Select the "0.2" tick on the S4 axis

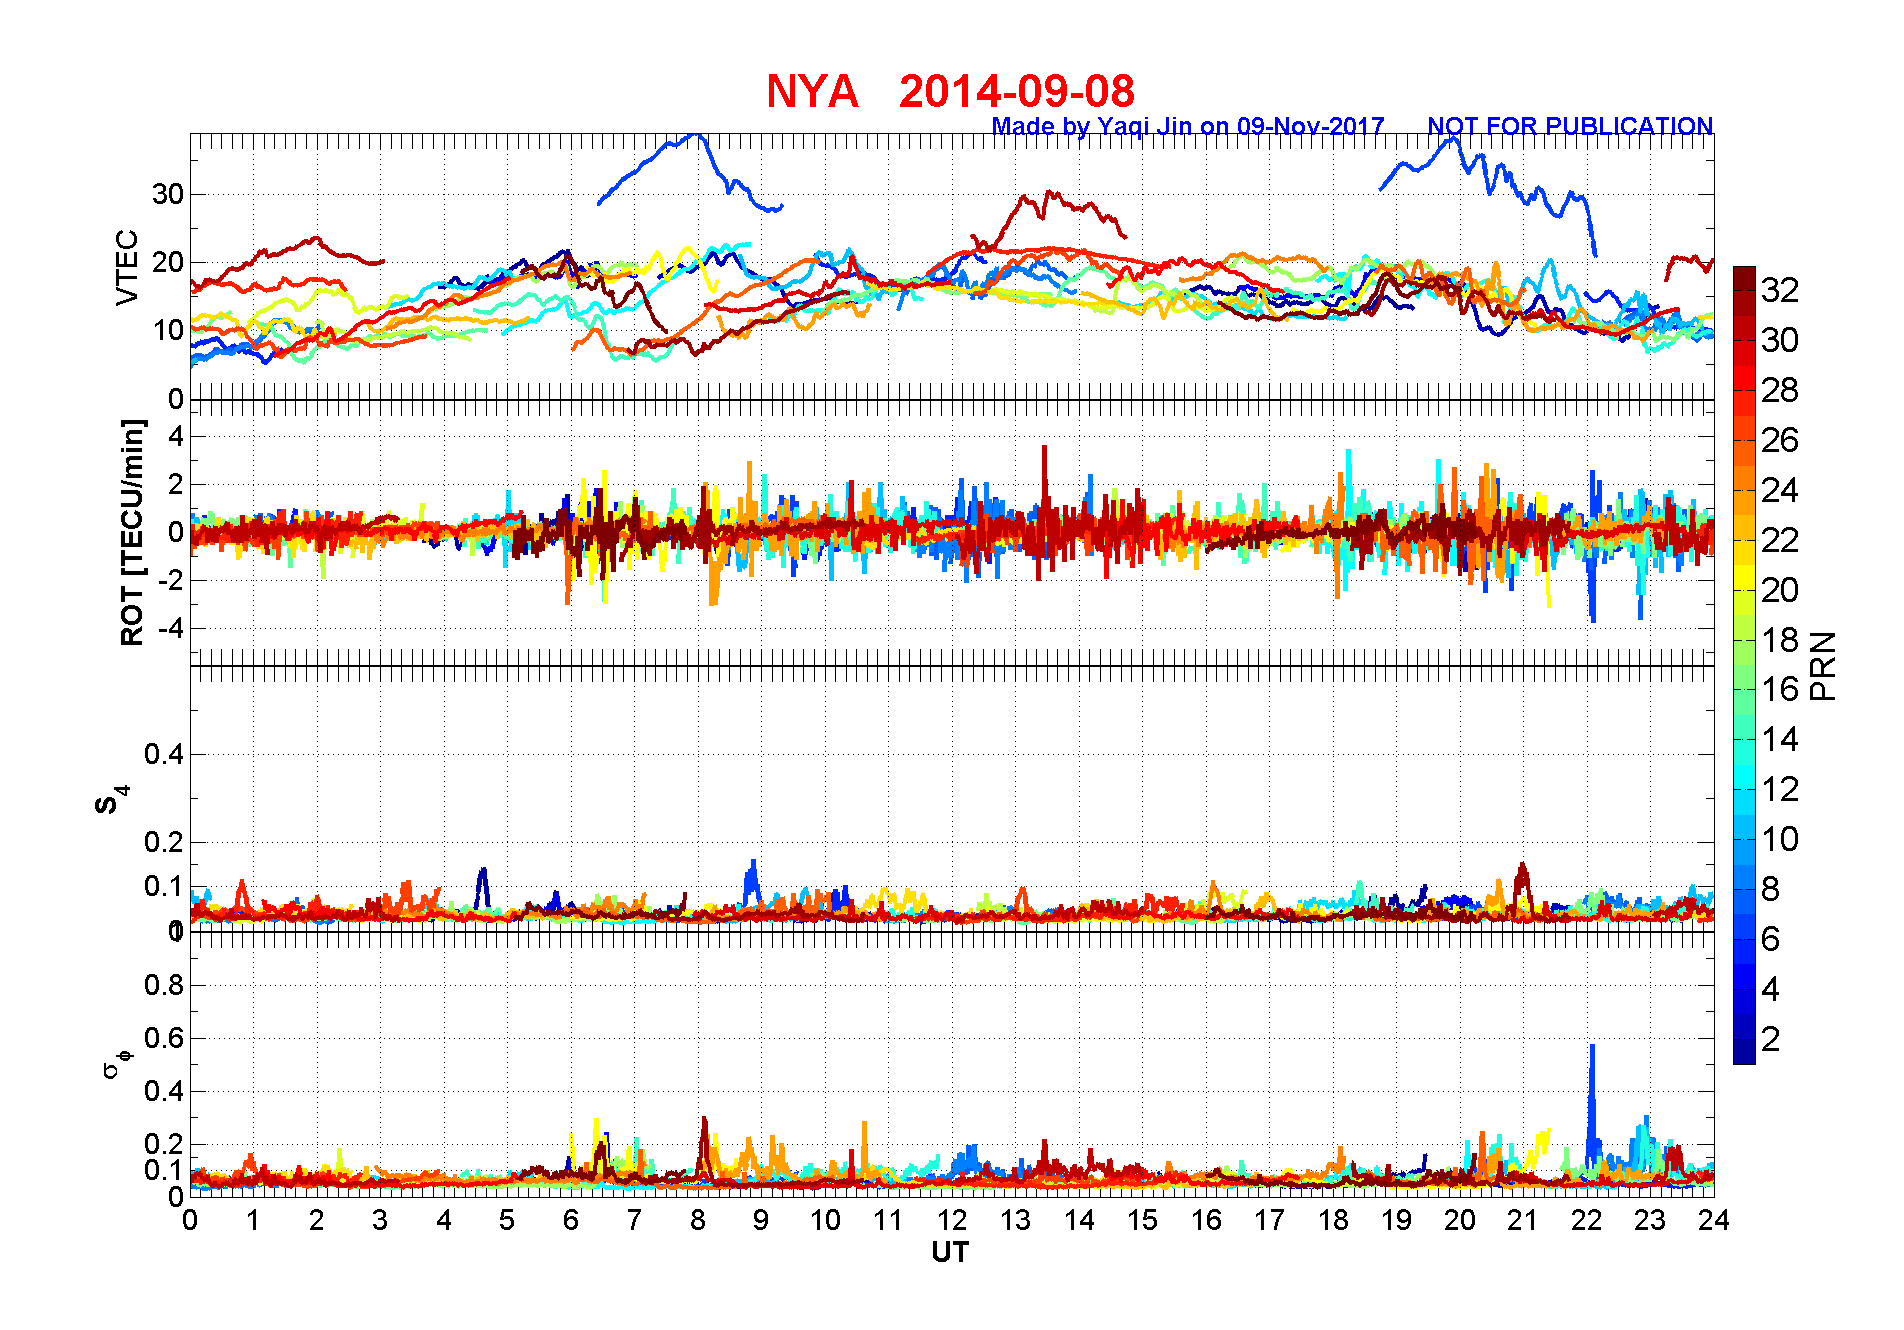pyautogui.click(x=164, y=842)
